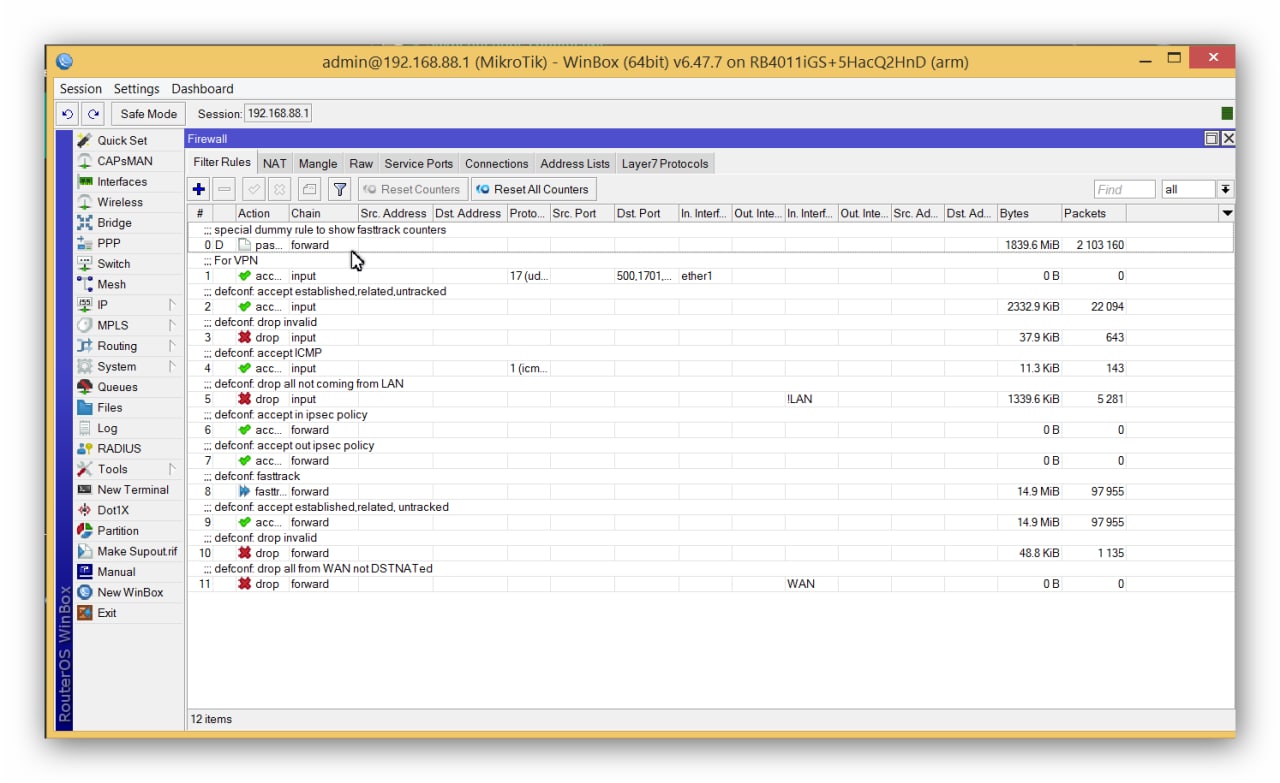Select rule 5 drop input !LAN
1280x783 pixels.
[710, 399]
